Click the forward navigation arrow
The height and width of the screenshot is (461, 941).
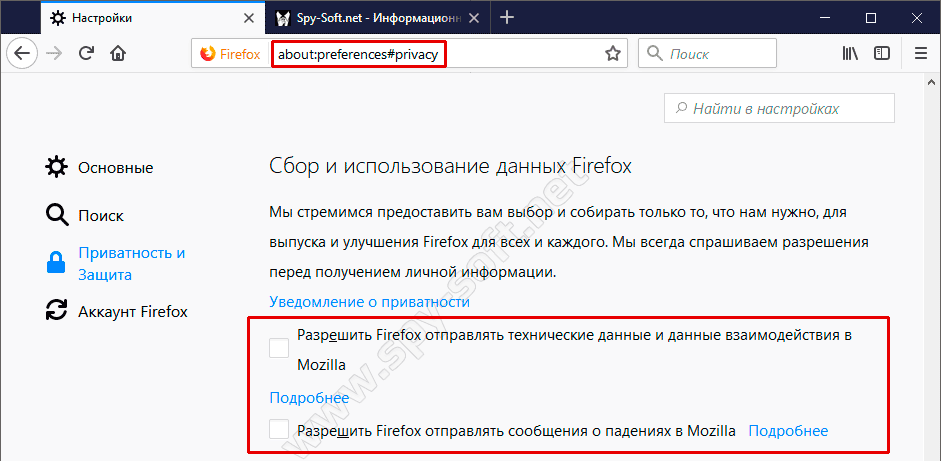[x=54, y=54]
